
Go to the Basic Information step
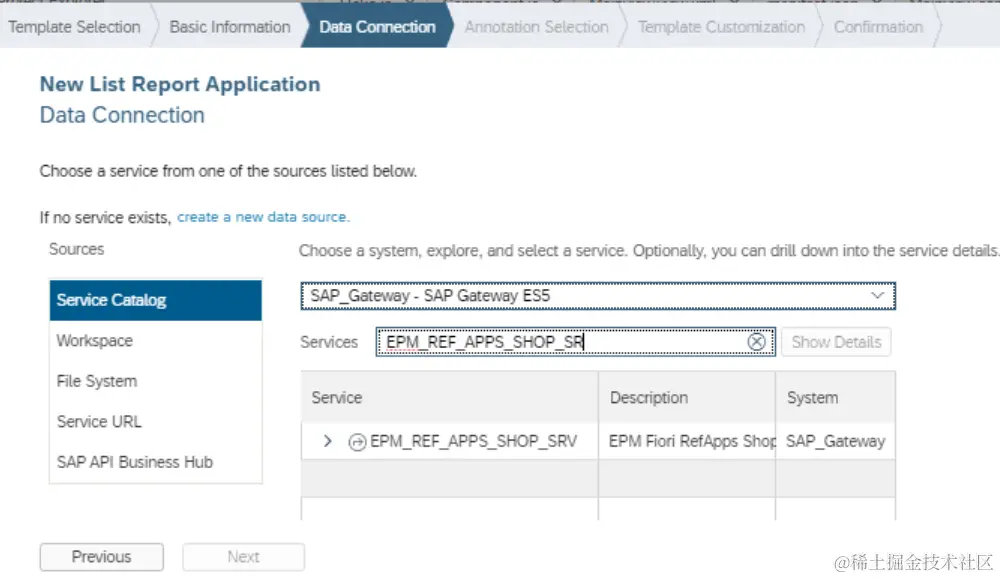coord(230,27)
